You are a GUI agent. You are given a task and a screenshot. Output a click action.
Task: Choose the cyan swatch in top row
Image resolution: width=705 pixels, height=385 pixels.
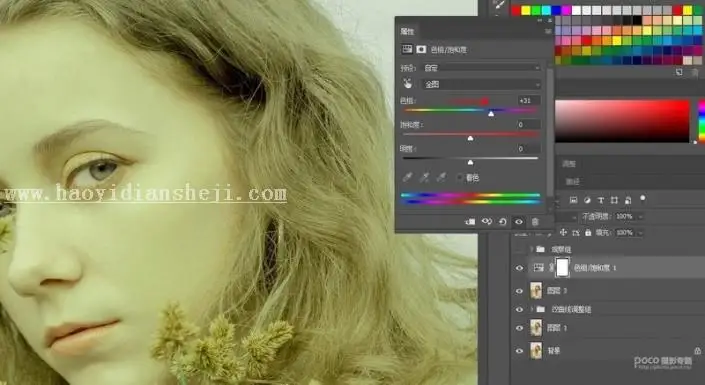(546, 10)
